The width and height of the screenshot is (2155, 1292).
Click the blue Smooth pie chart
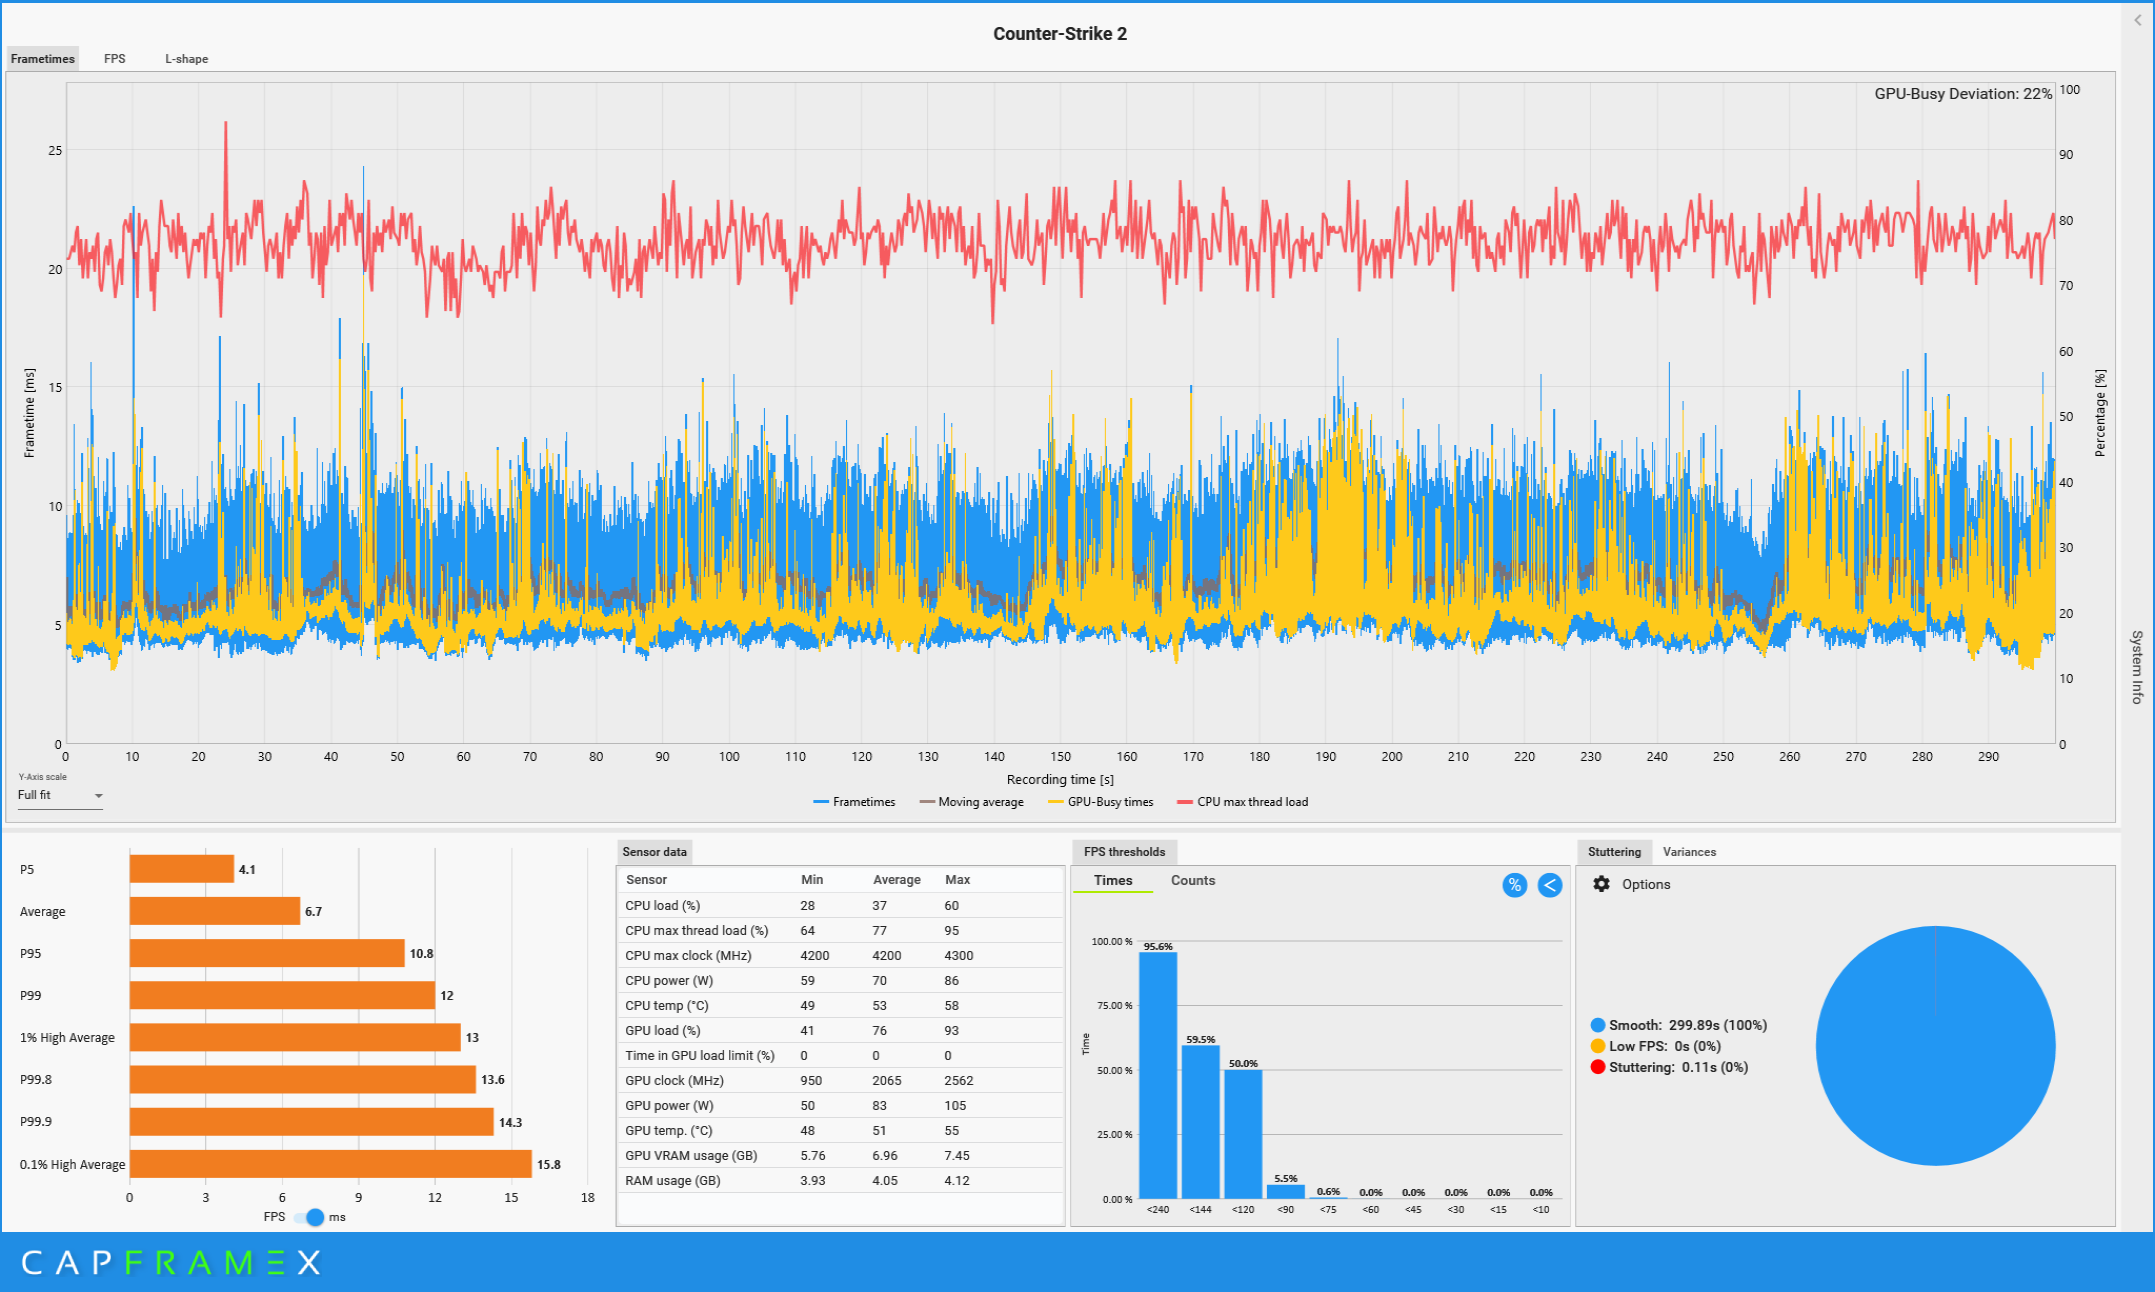(x=1934, y=1045)
